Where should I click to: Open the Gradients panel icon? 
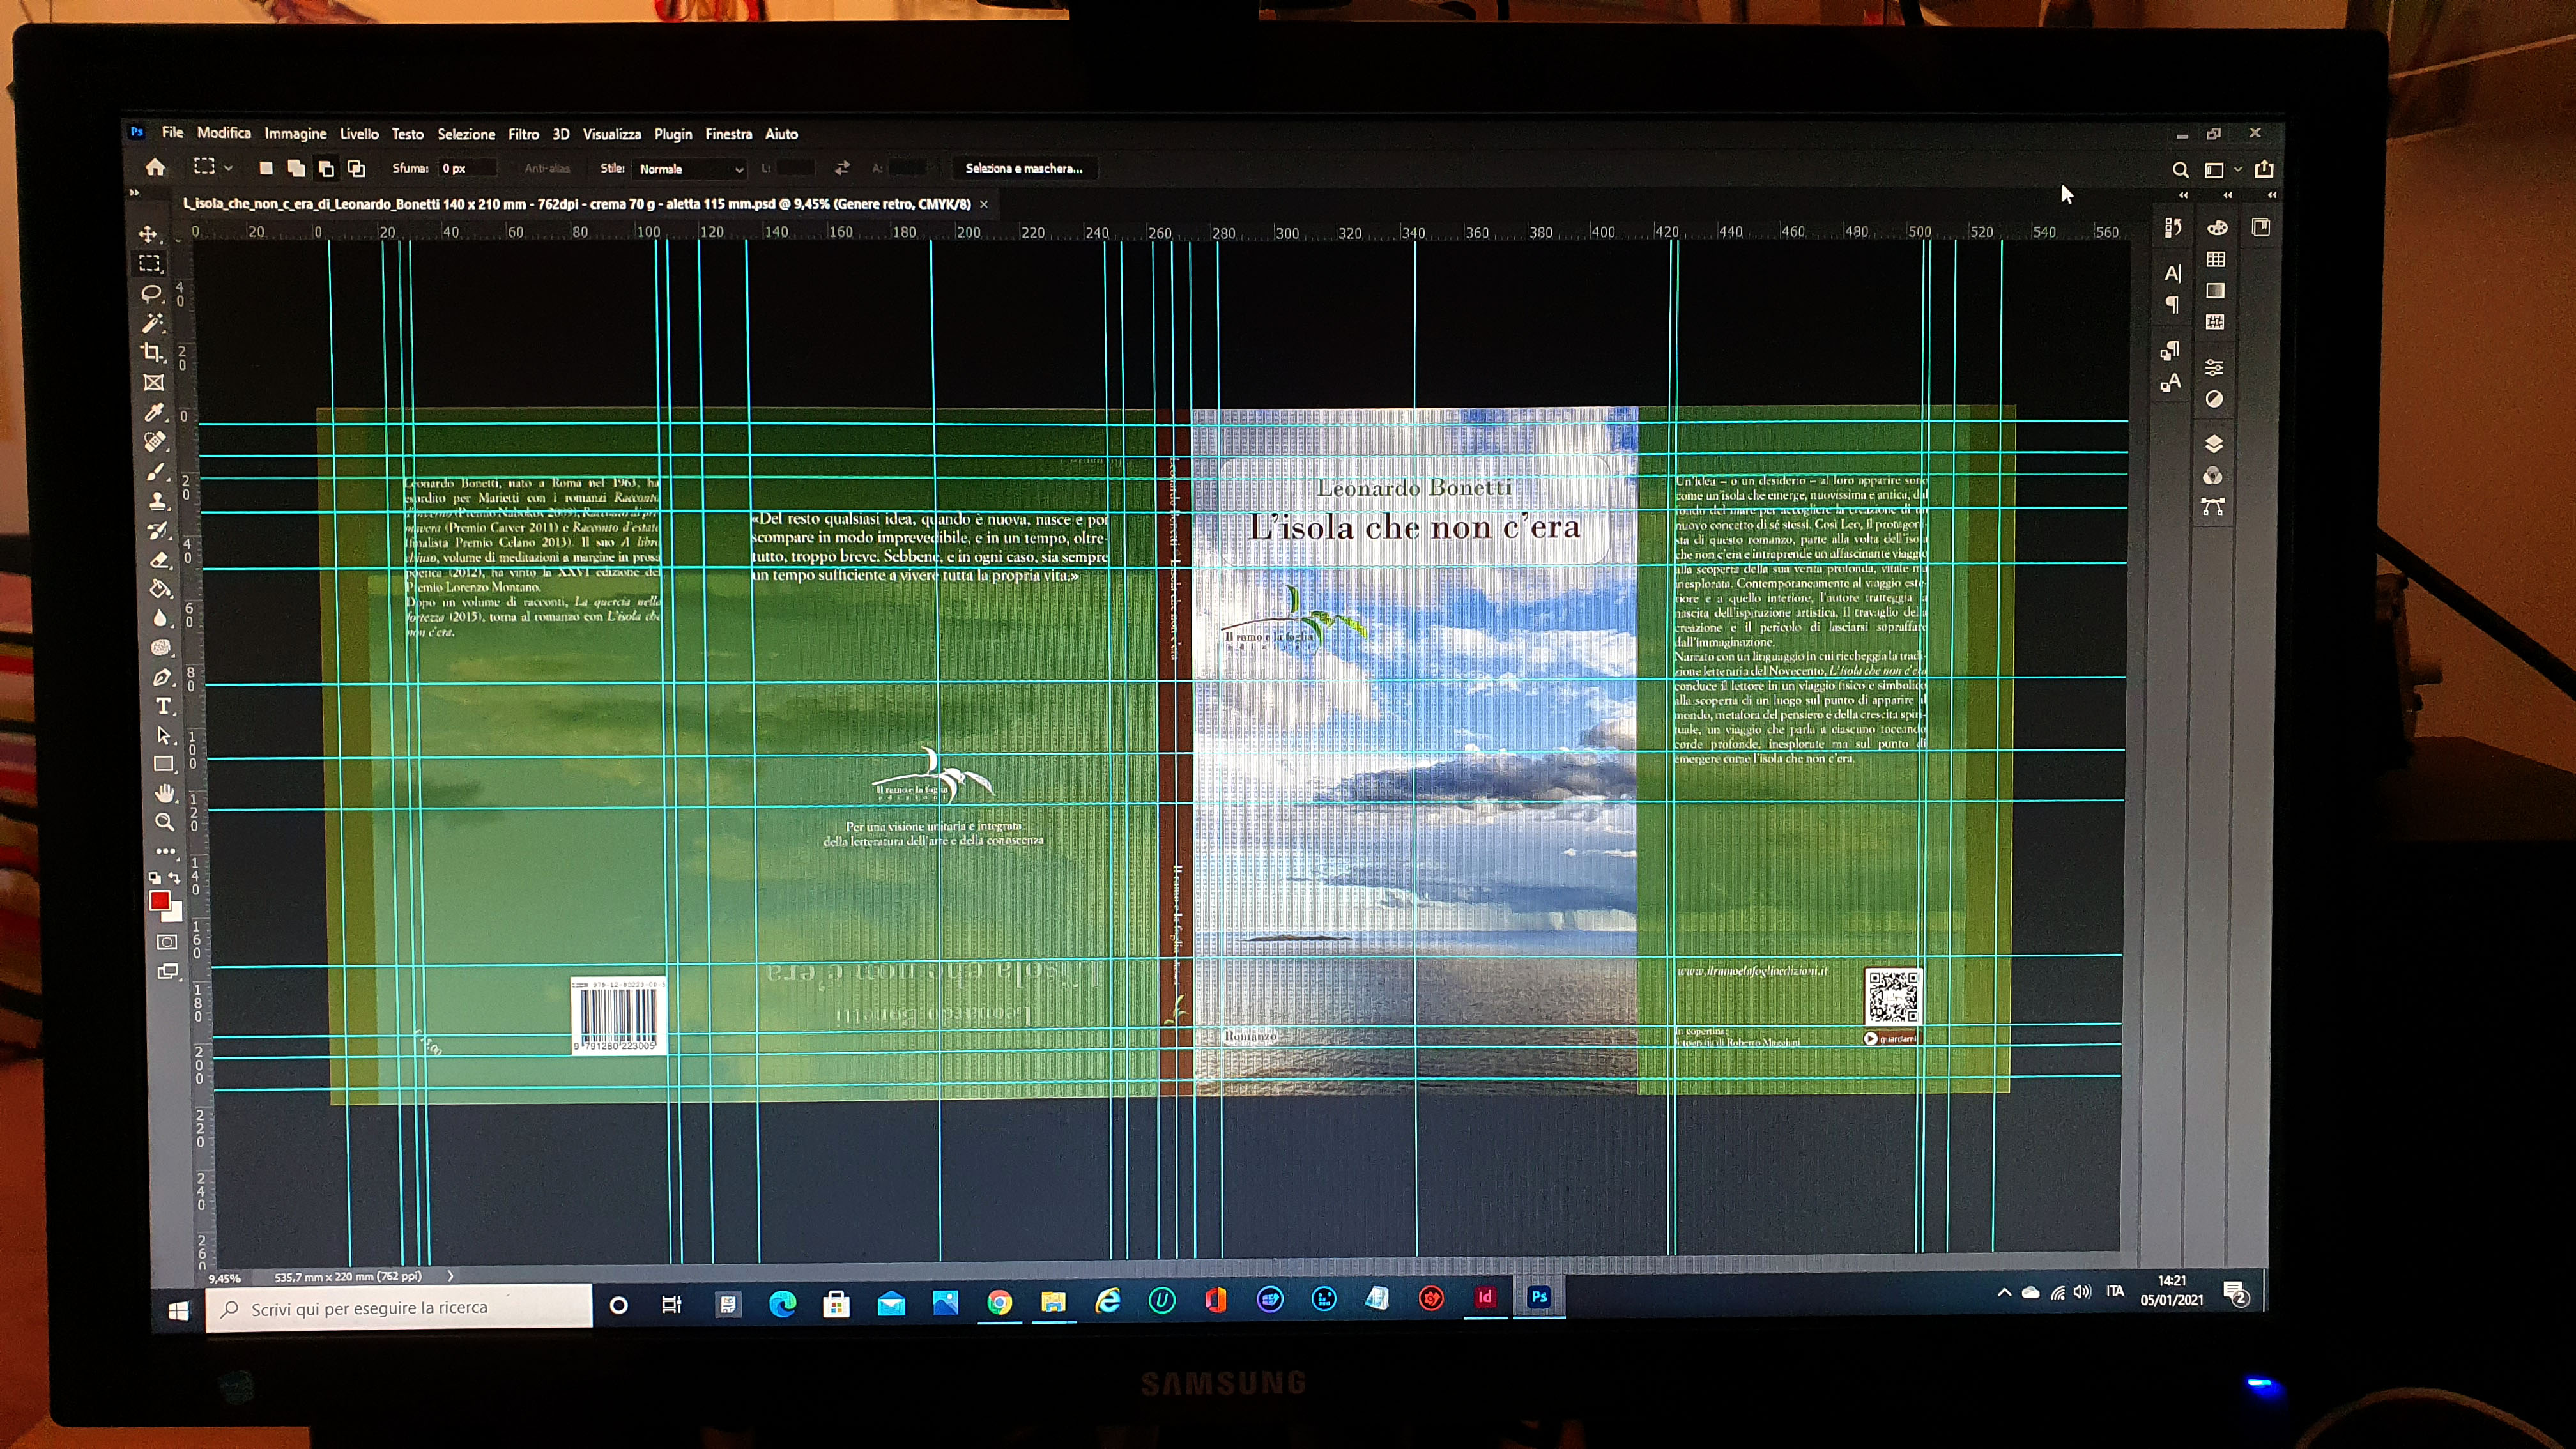click(2216, 290)
